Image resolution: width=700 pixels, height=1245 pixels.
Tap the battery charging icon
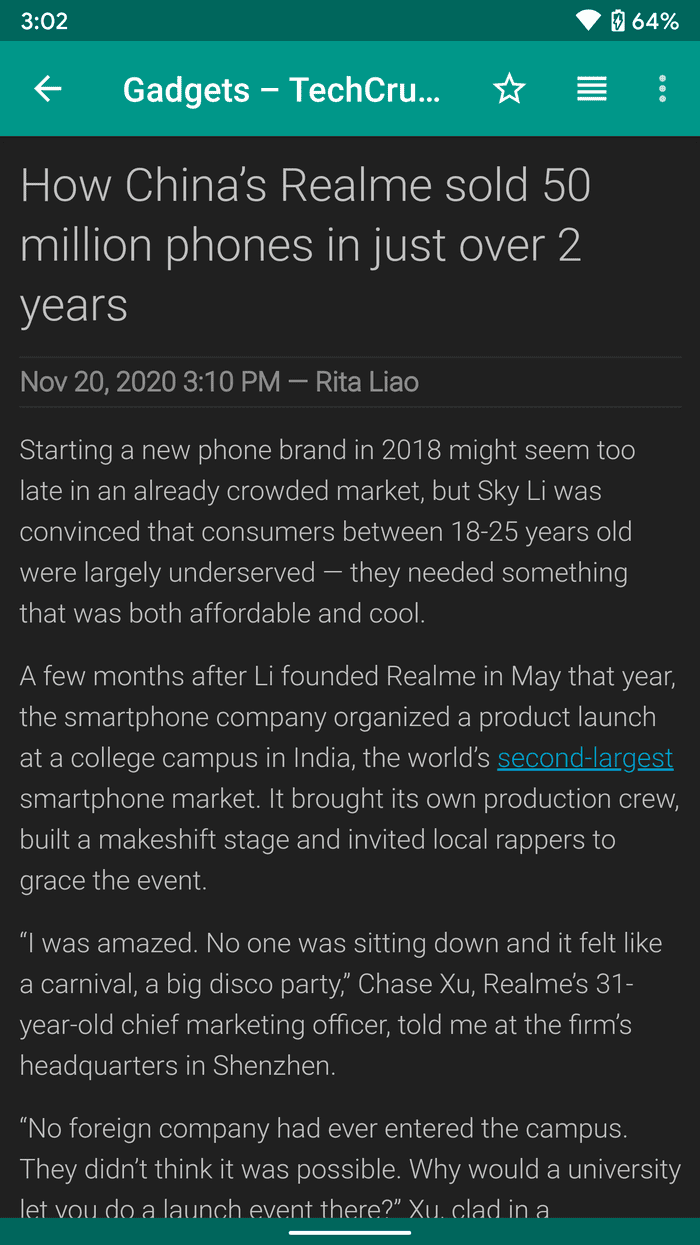pyautogui.click(x=617, y=21)
